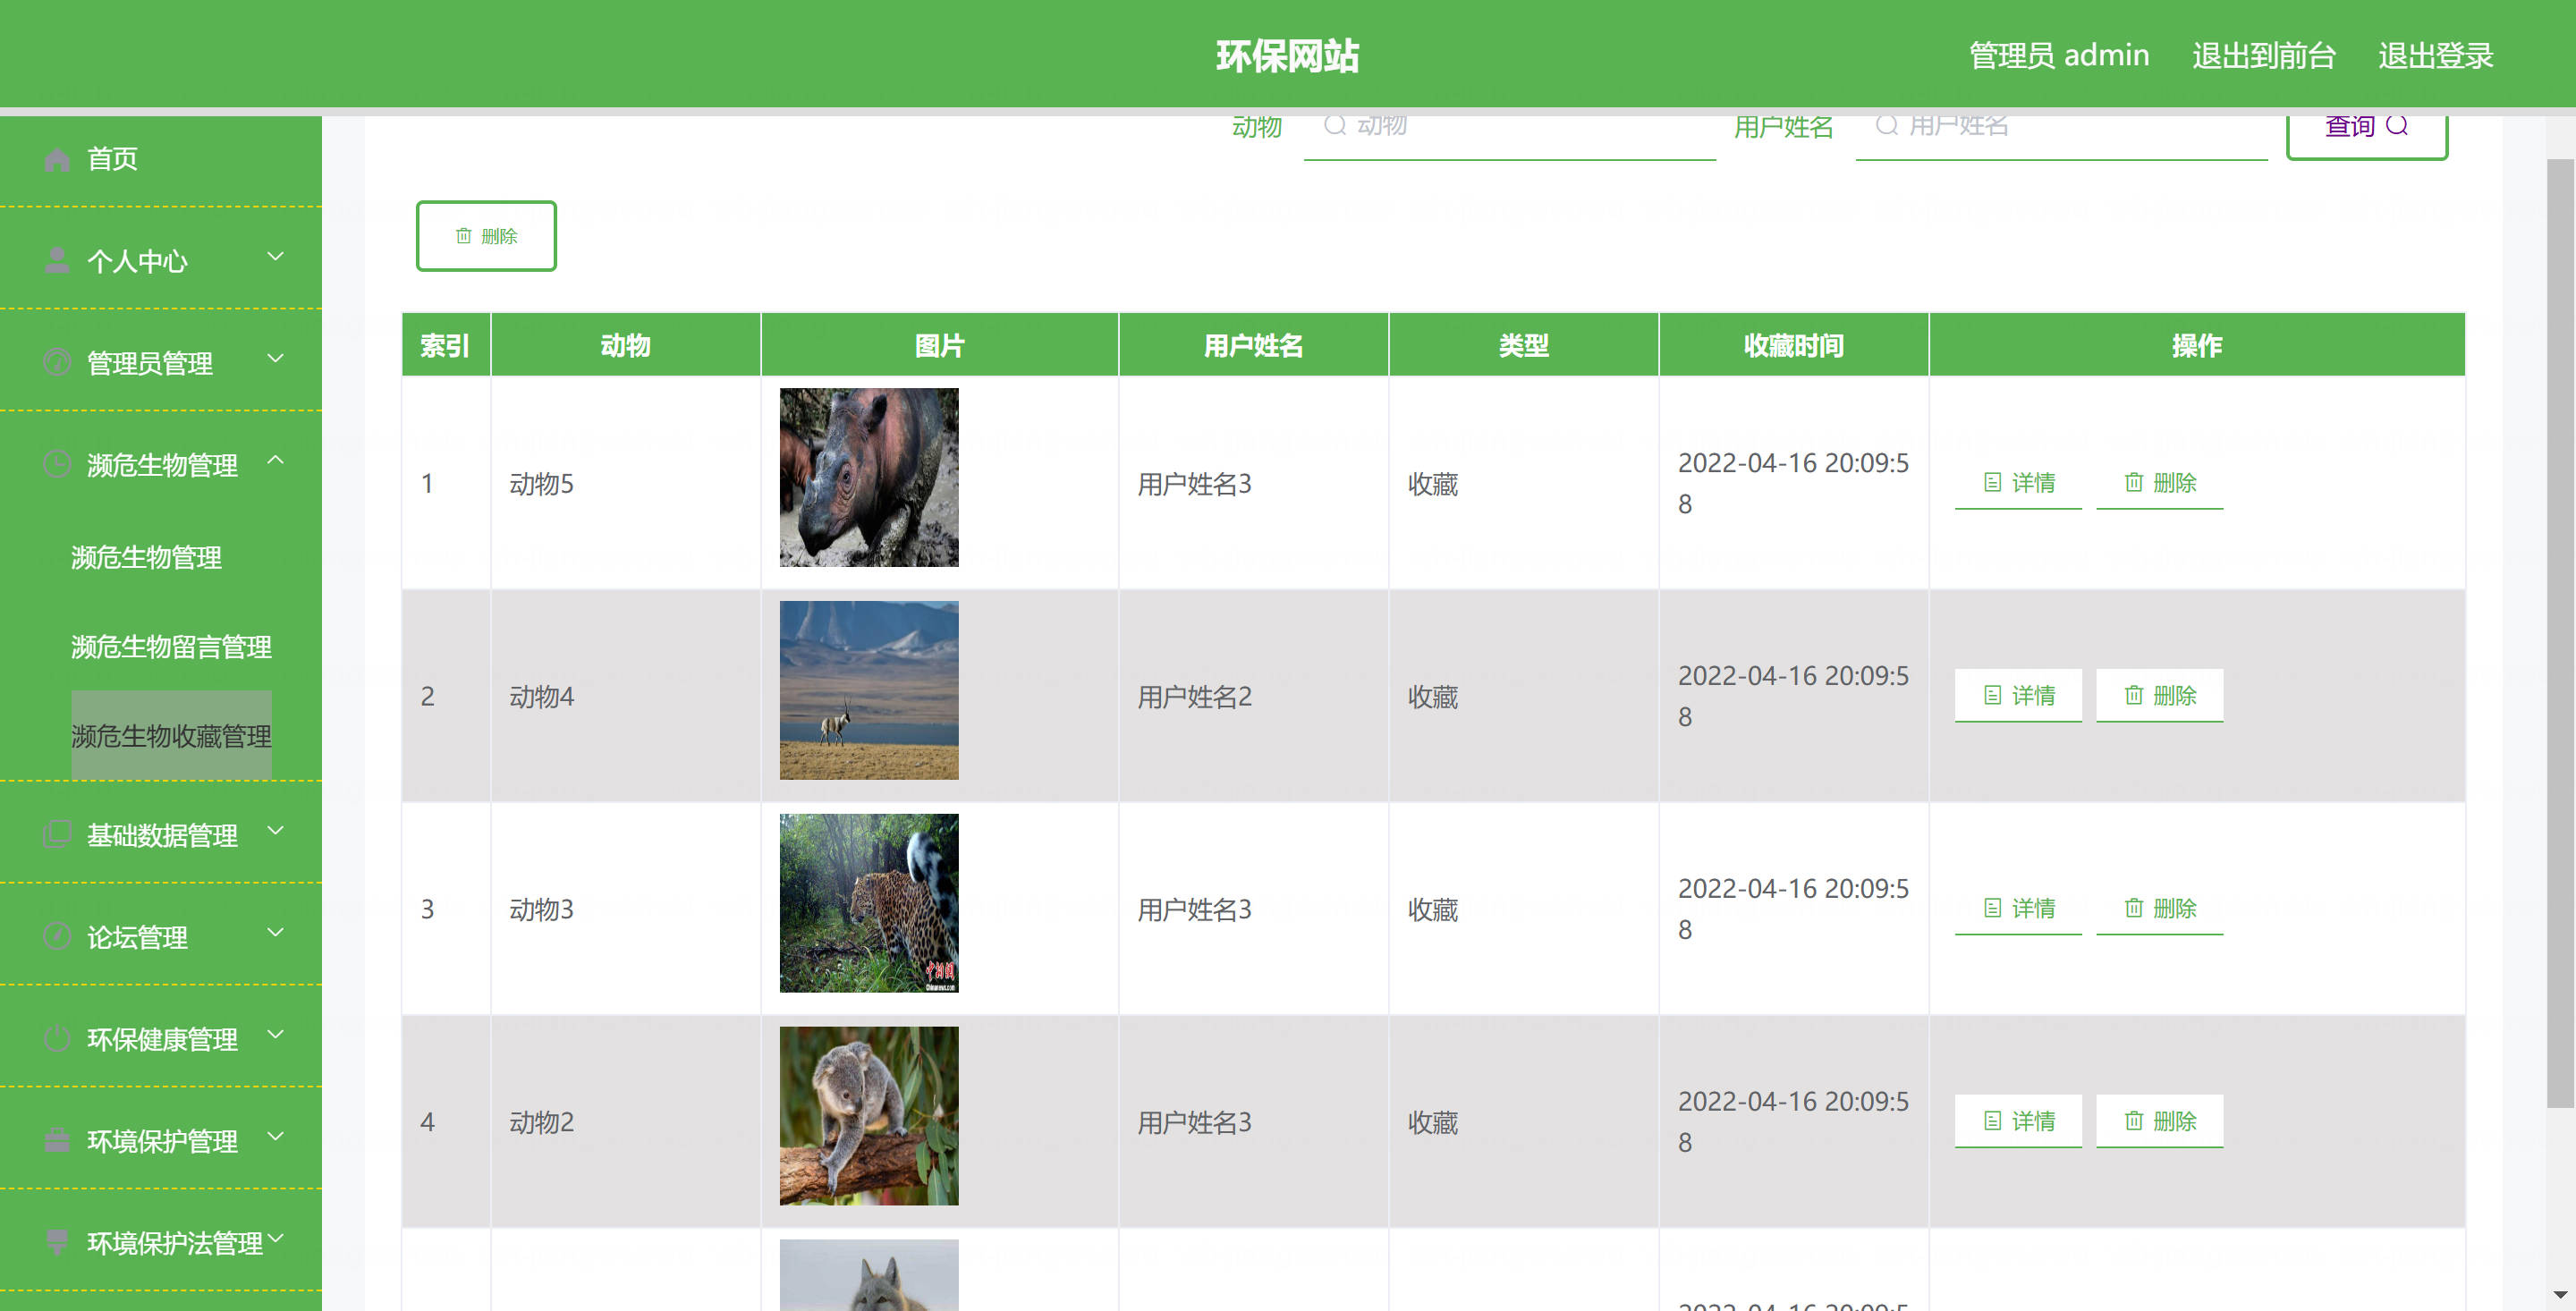Click the 环境保护法管理 sidebar icon
This screenshot has width=2576, height=1311.
coord(57,1243)
